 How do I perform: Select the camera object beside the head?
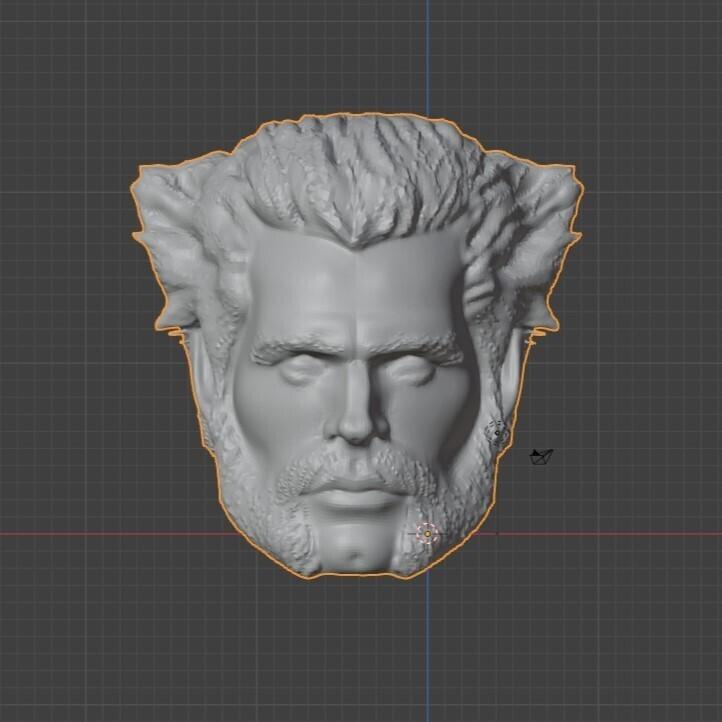542,457
